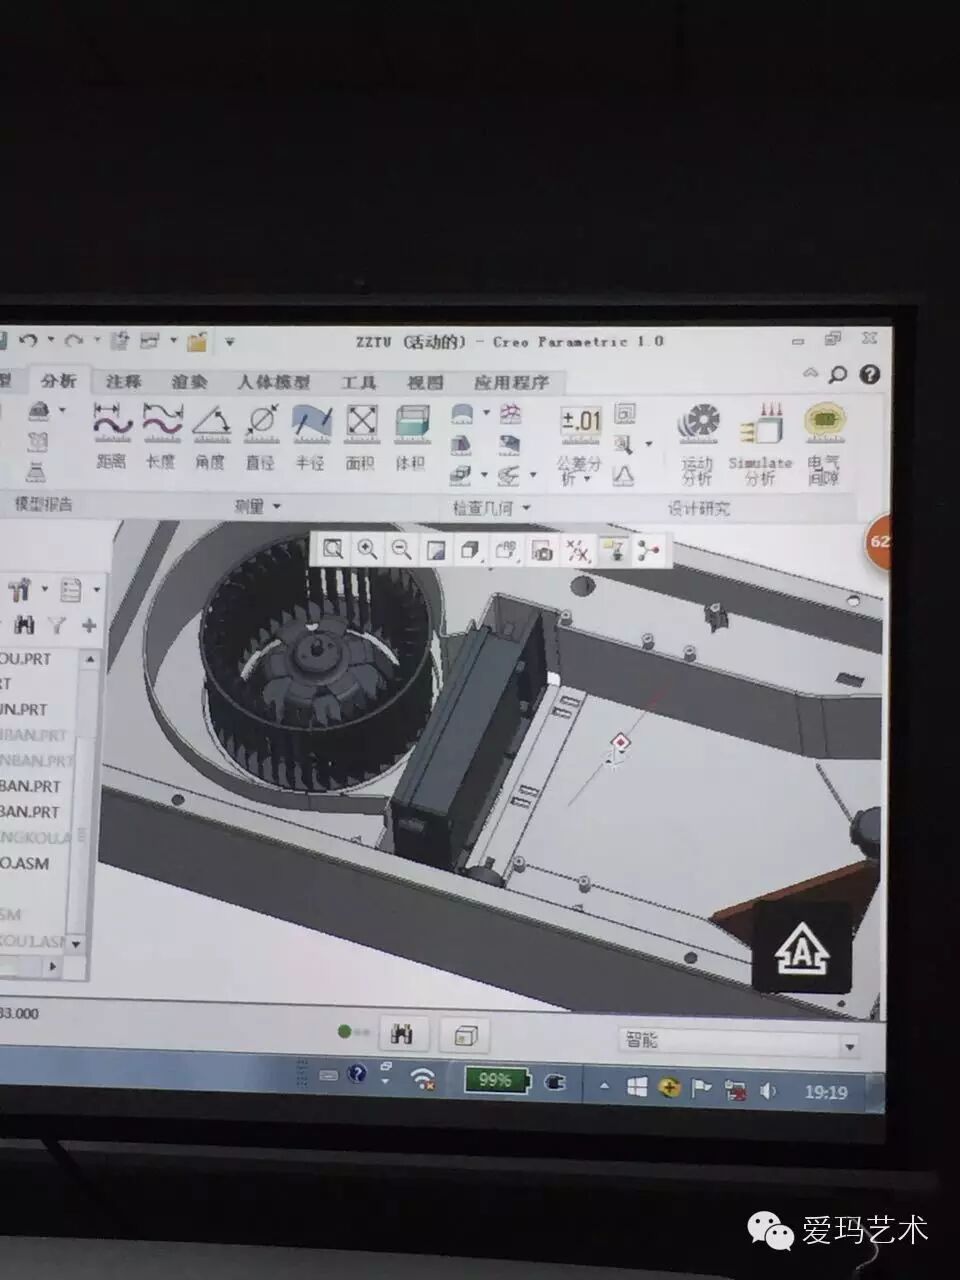Toggle the spin center icon
The image size is (960, 1280).
coord(649,552)
